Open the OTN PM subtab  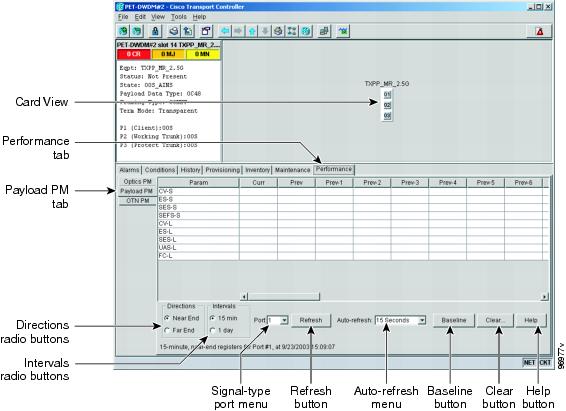(138, 201)
